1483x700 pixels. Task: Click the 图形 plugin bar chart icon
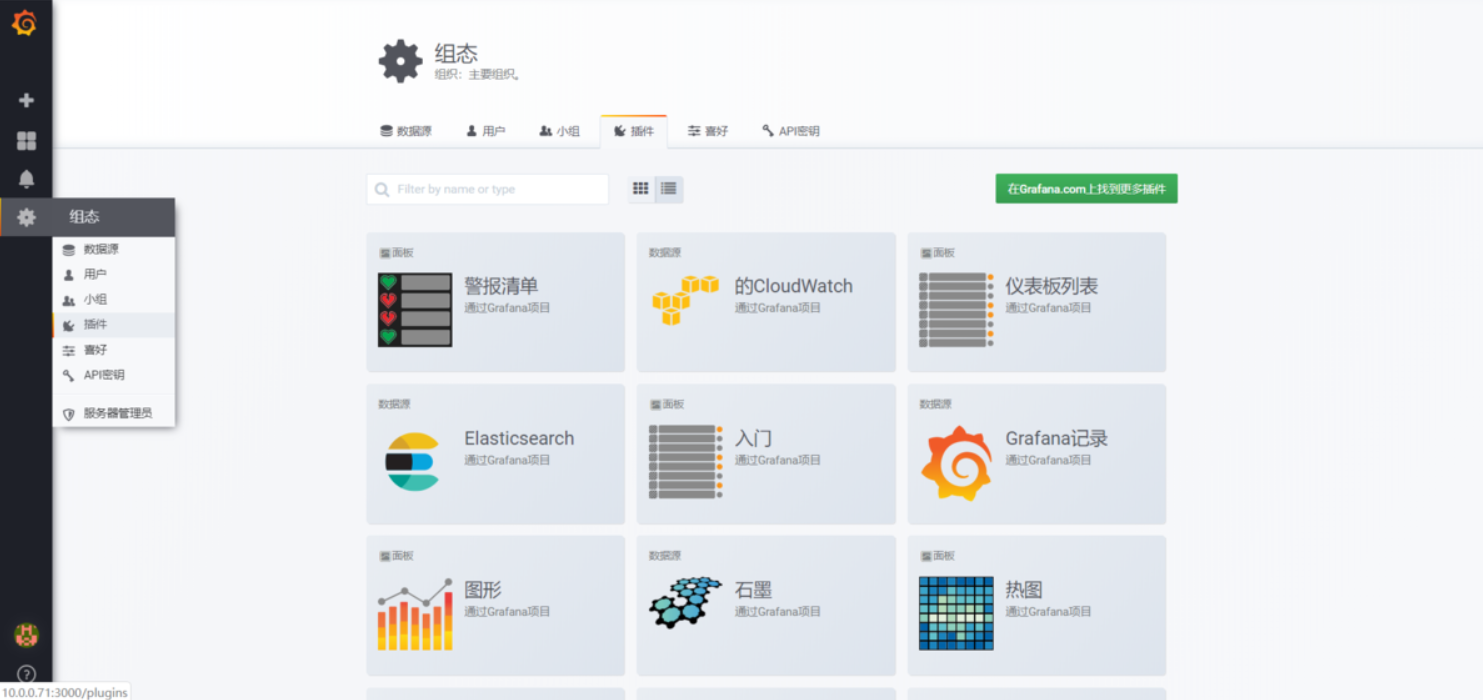[x=415, y=613]
